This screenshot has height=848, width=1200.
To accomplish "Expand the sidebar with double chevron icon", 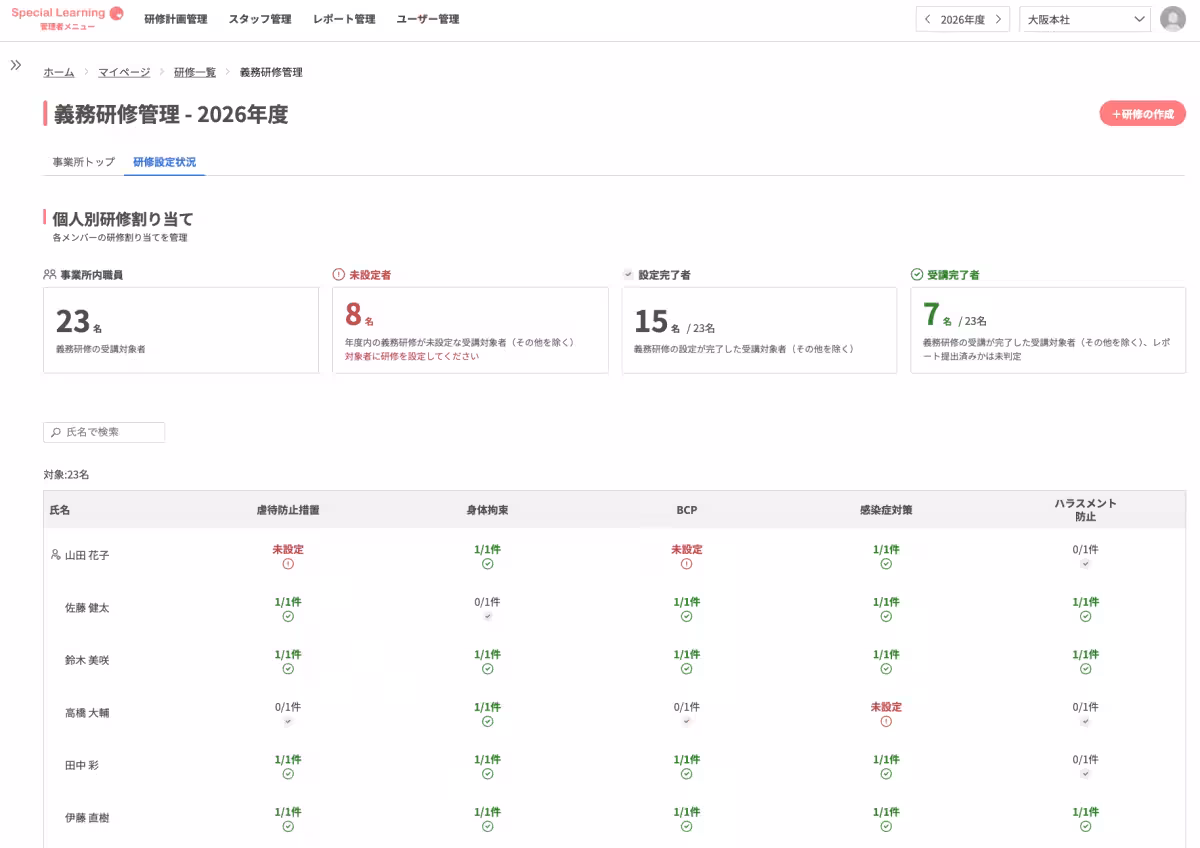I will click(x=16, y=65).
